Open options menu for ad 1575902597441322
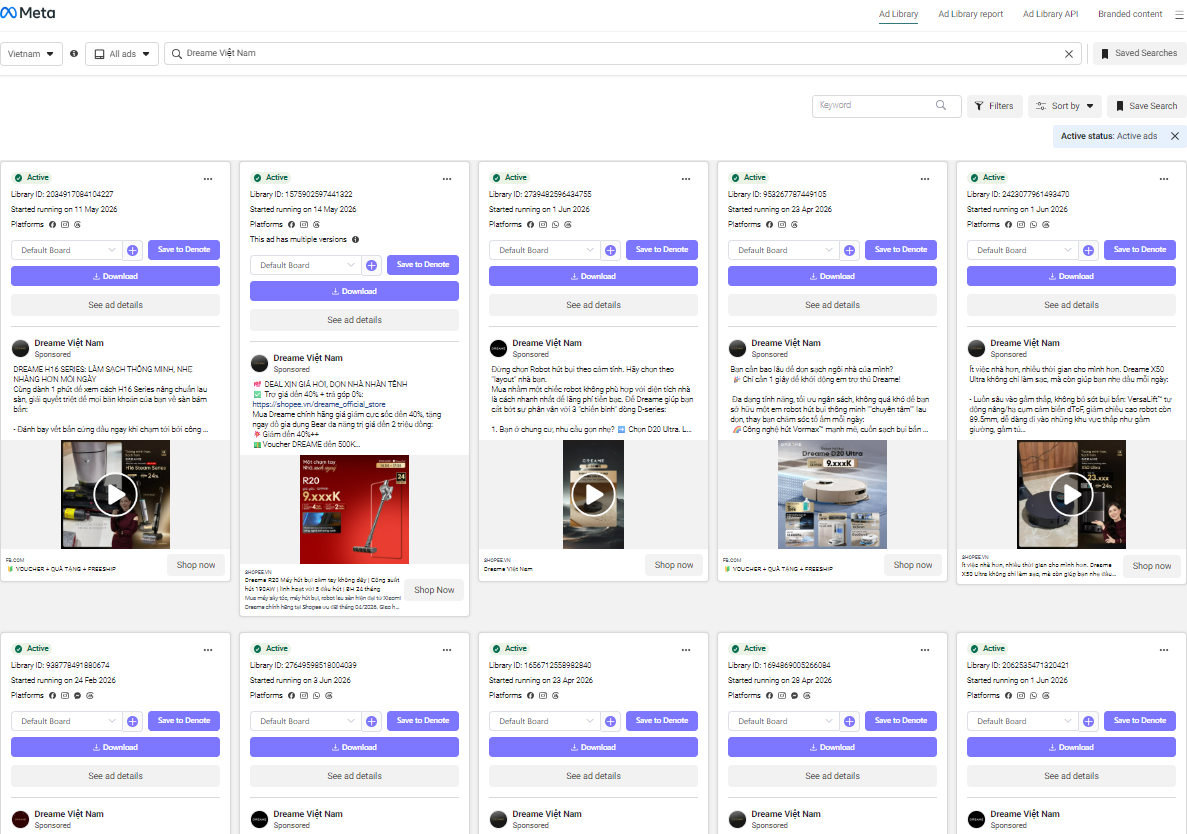Screen dimensions: 1187x834 (x=447, y=179)
